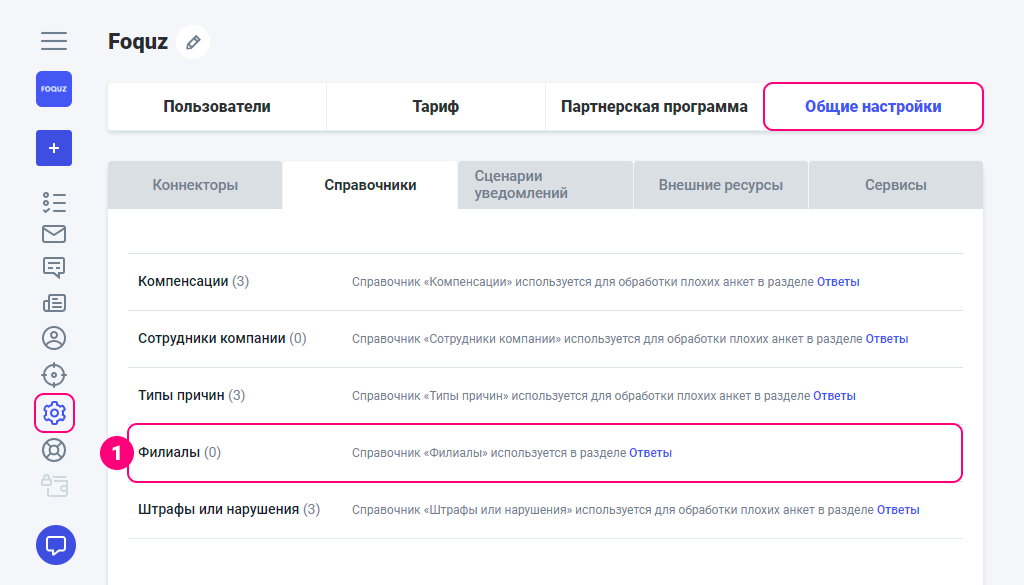Click the Foquz logo icon

(54, 89)
